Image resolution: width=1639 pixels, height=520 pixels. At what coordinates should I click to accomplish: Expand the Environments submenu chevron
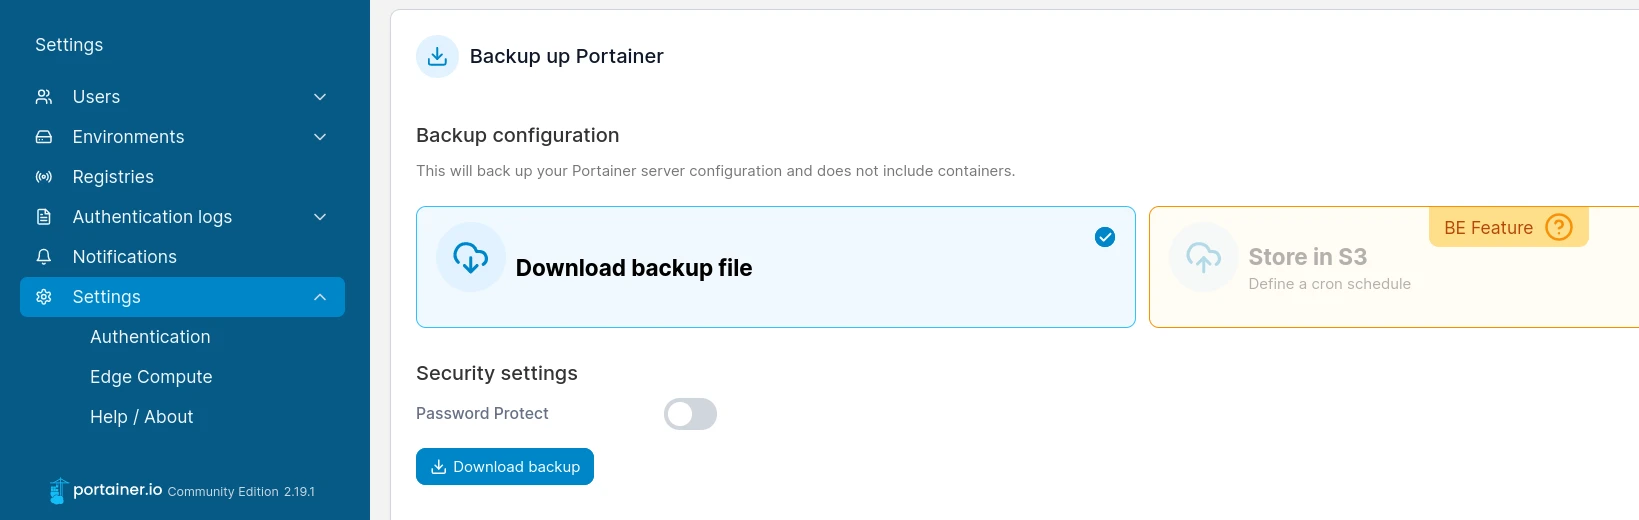(x=320, y=137)
